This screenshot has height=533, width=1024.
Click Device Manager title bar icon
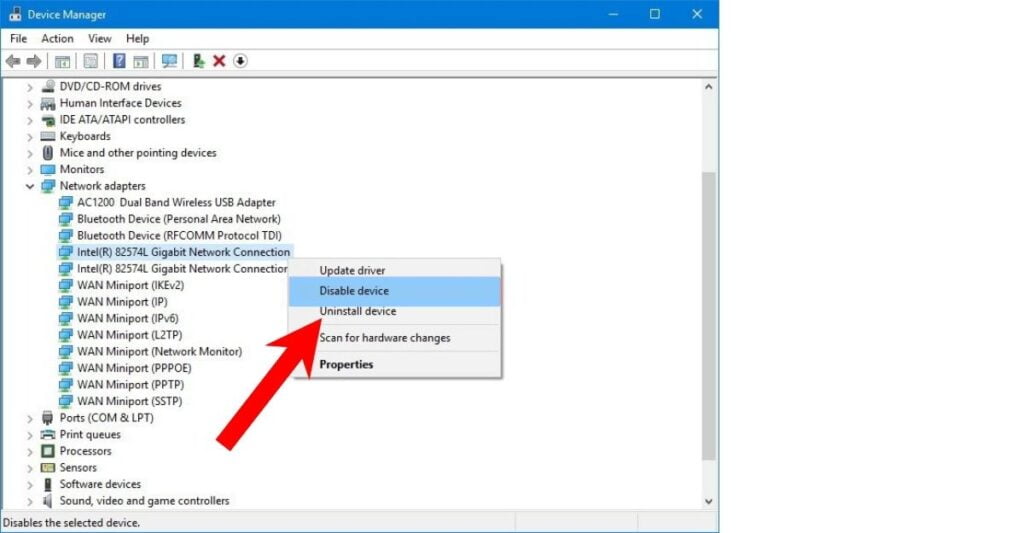point(15,14)
